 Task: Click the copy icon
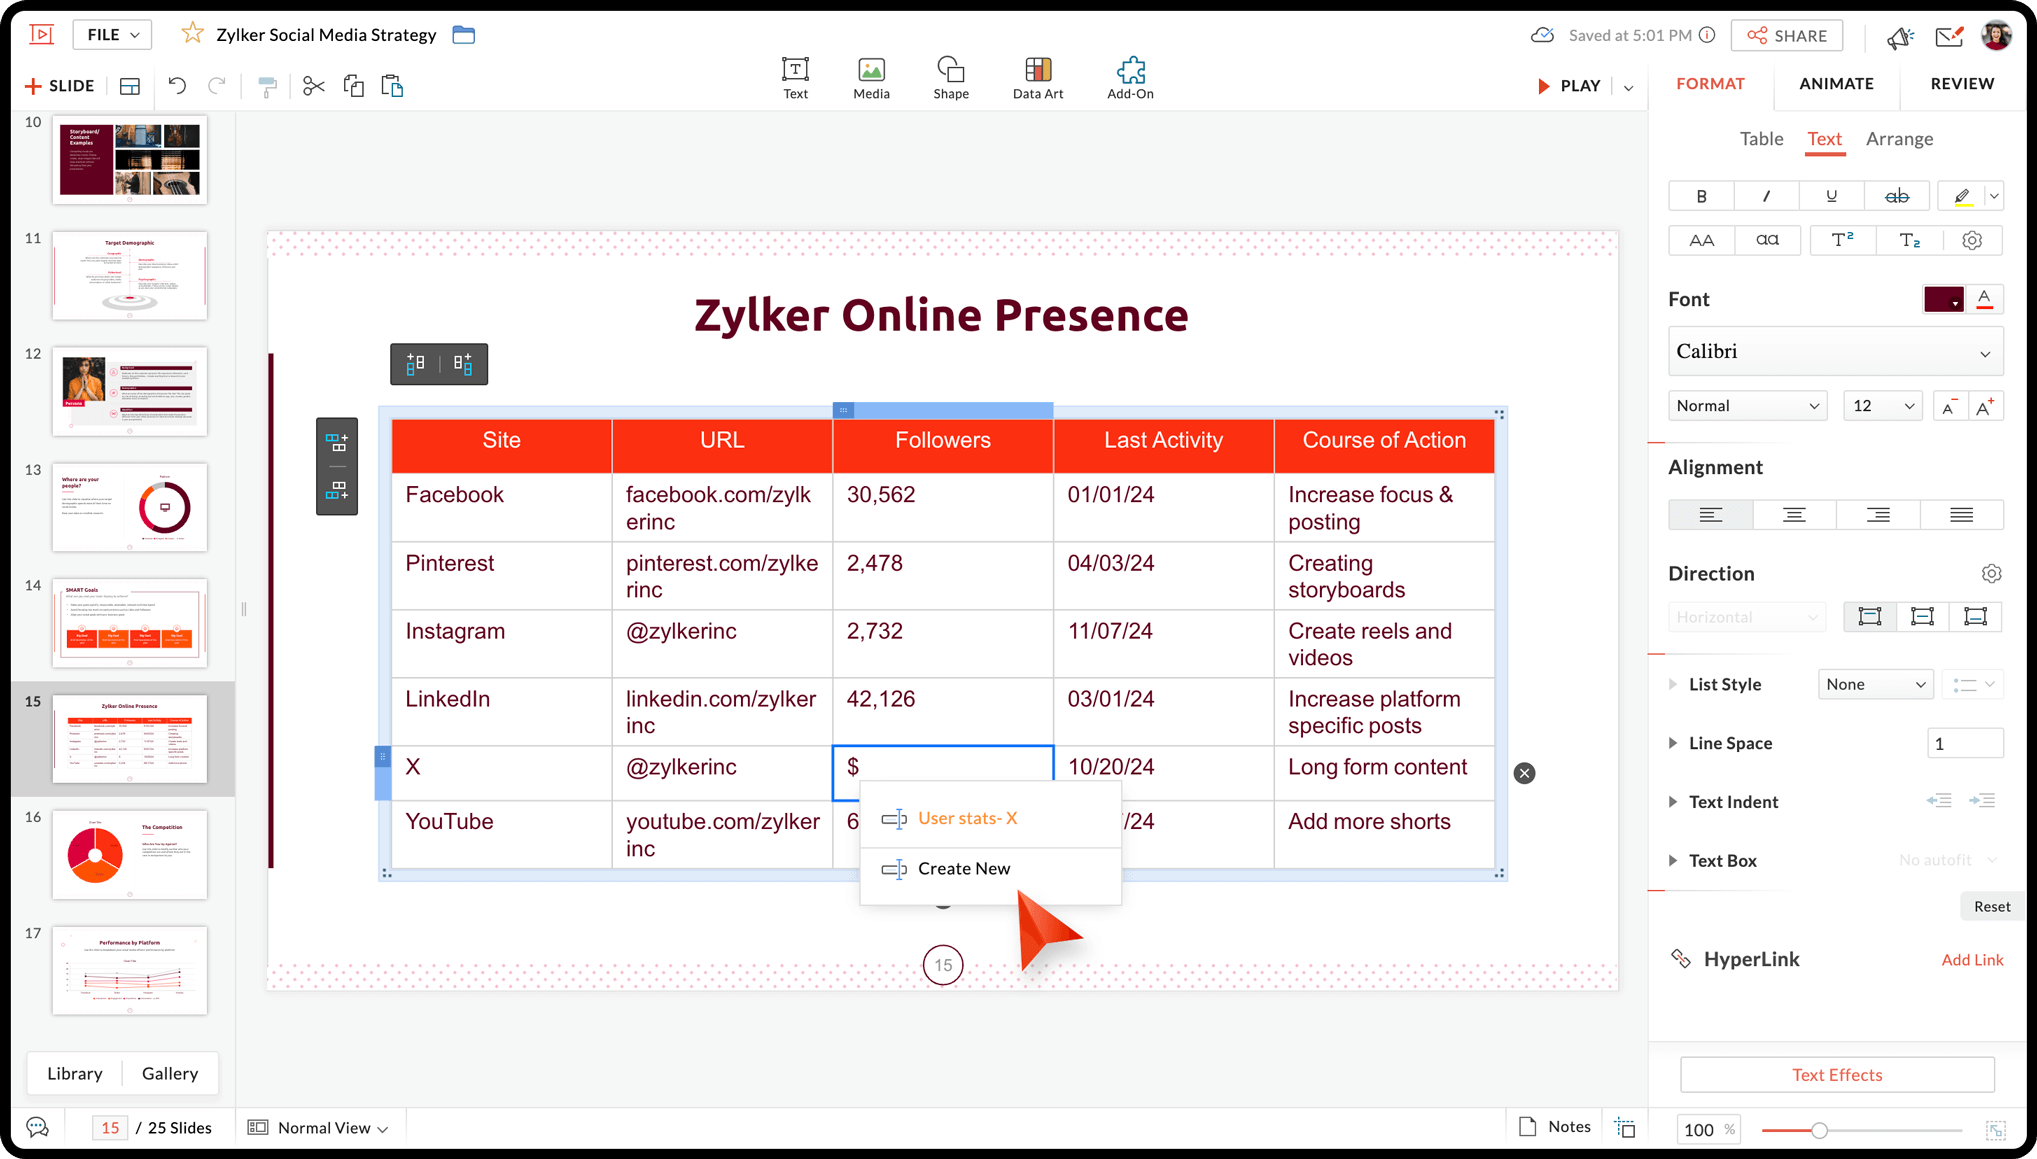(x=353, y=86)
